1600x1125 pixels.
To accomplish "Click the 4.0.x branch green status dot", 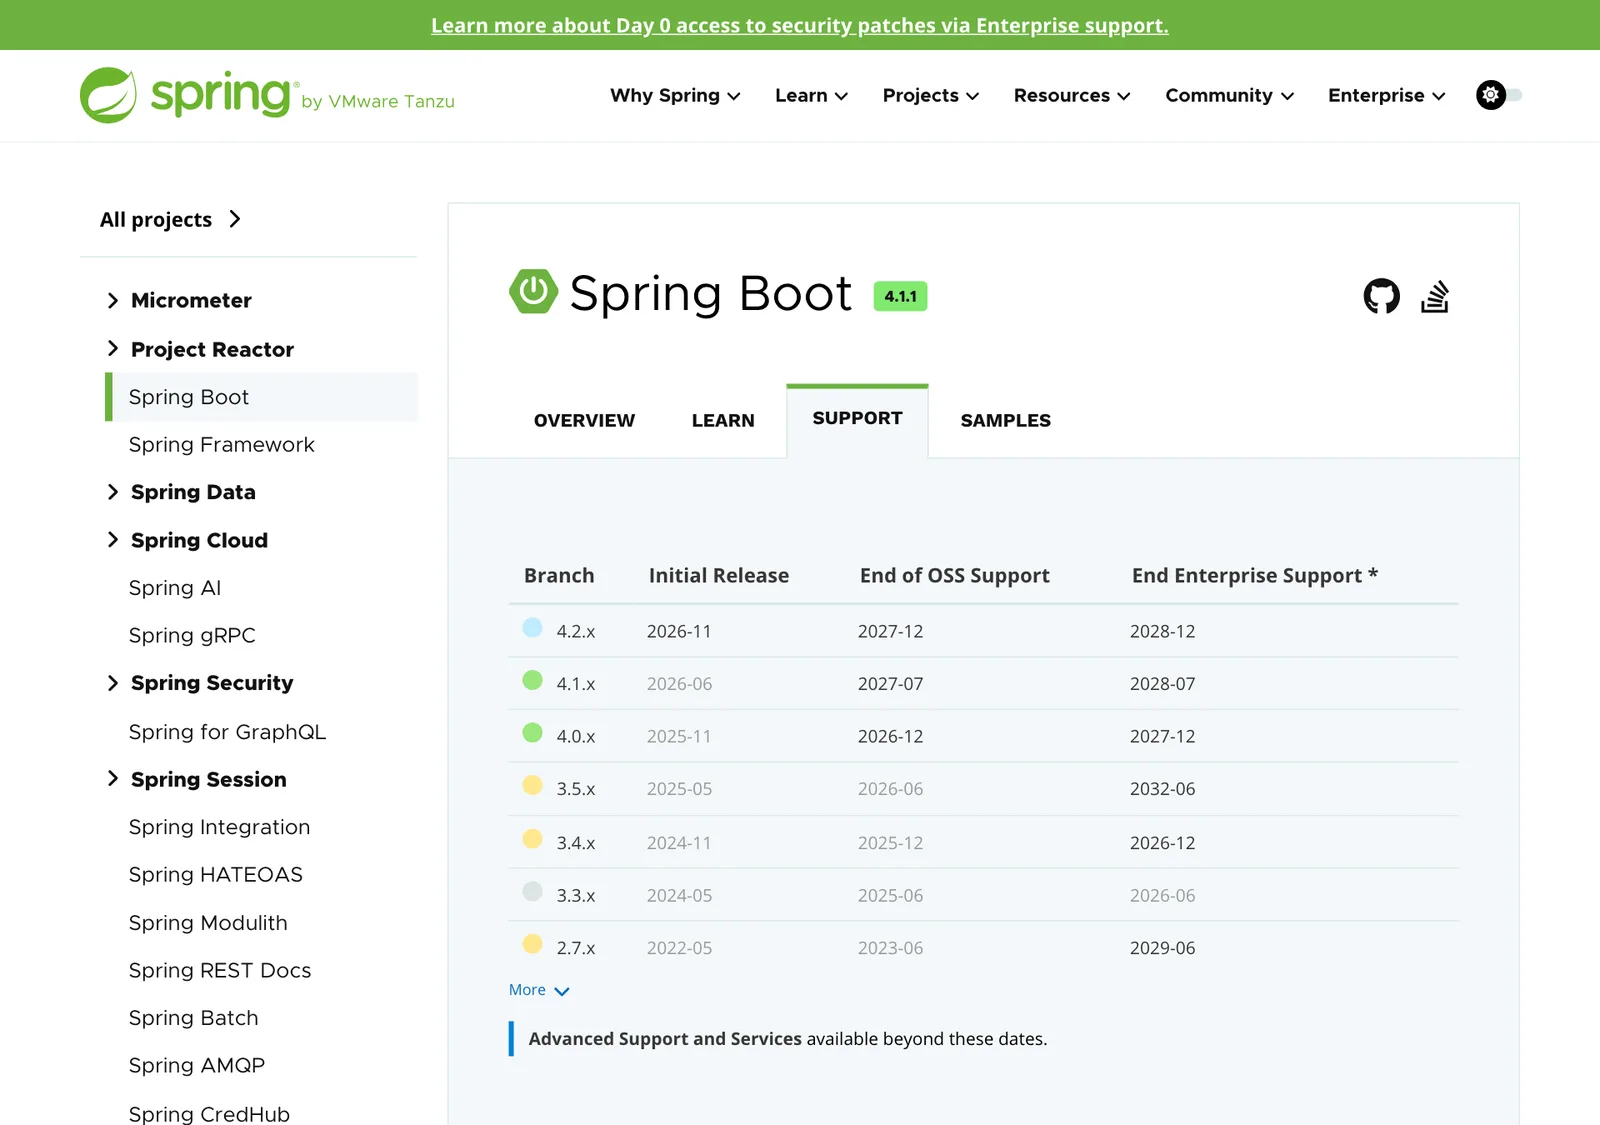I will click(x=533, y=733).
